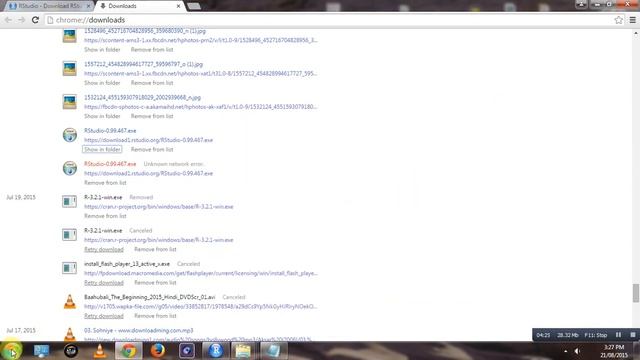Close the RStudio tab
This screenshot has width=640, height=360.
[88, 6]
